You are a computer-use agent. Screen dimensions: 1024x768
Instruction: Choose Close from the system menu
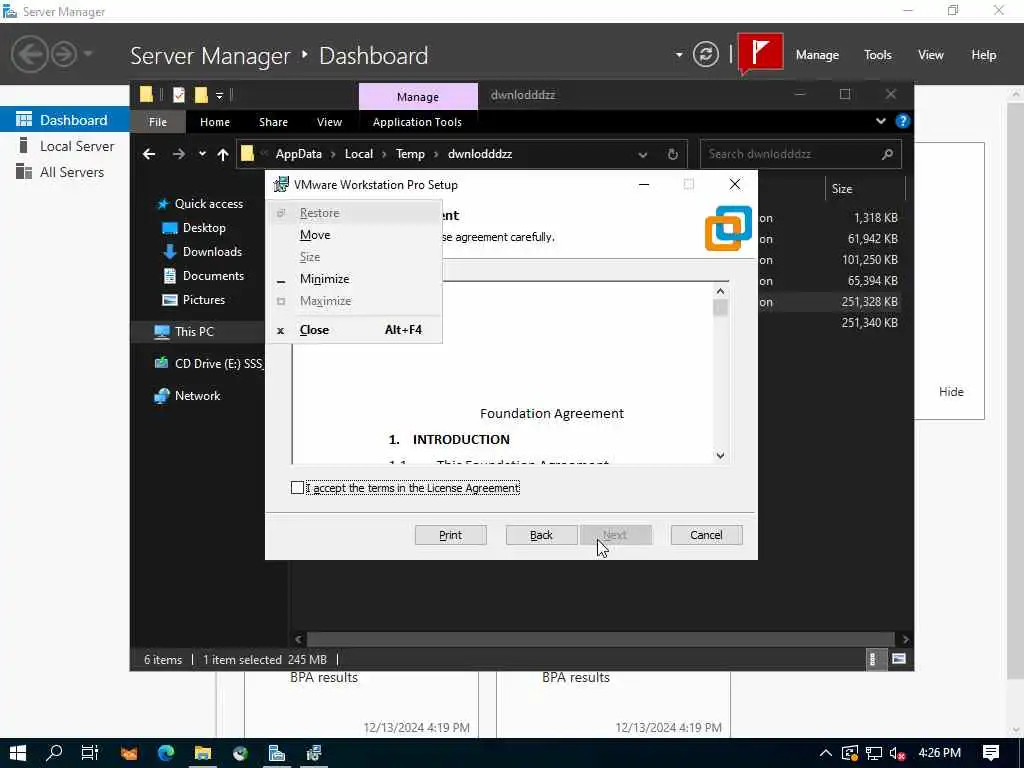tap(354, 330)
